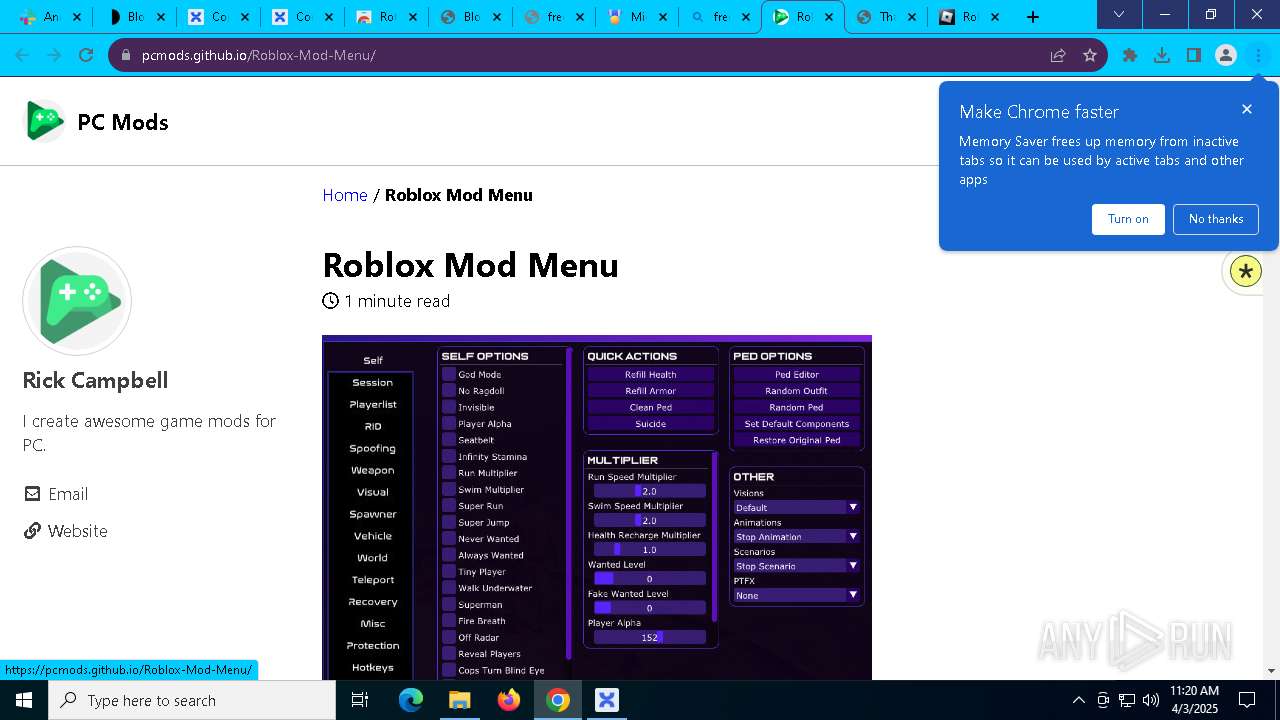Close the active Roblox Mod Menu tab
Image resolution: width=1280 pixels, height=720 pixels.
829,17
